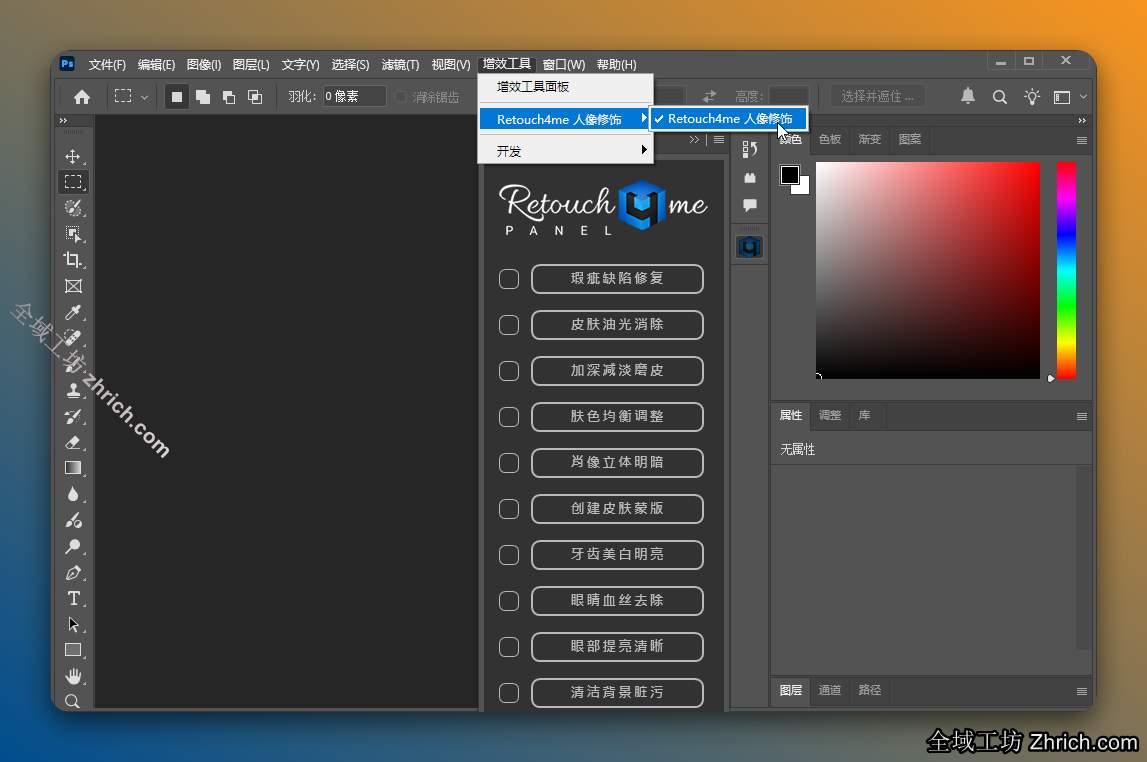Click the Home icon in options bar
Image resolution: width=1147 pixels, height=762 pixels.
click(x=82, y=97)
